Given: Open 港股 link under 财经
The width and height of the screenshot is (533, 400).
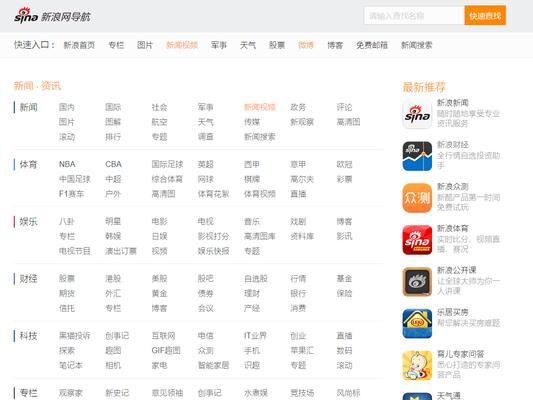Looking at the screenshot, I should 113,279.
